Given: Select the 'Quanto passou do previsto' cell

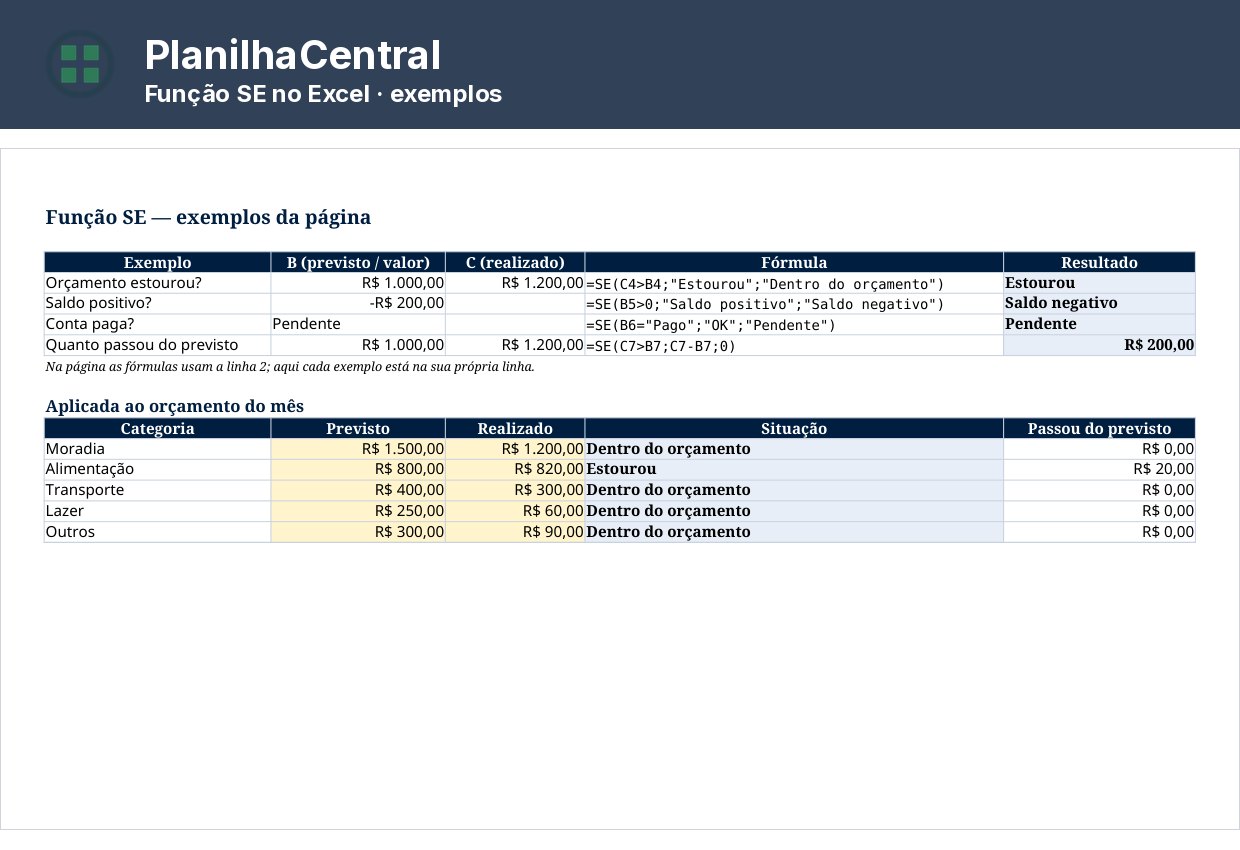Looking at the screenshot, I should [x=158, y=345].
